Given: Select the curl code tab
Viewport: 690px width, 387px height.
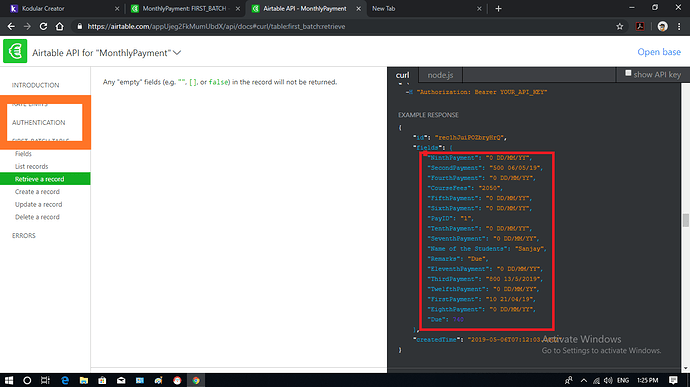Looking at the screenshot, I should tap(402, 75).
